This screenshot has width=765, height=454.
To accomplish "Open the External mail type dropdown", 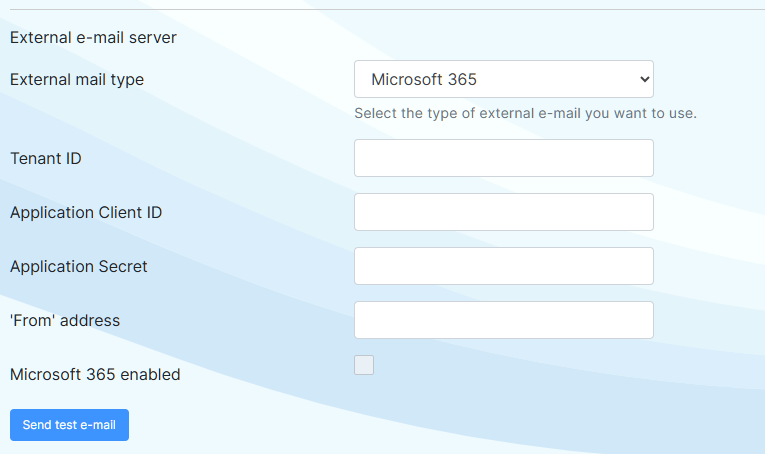I will tap(503, 79).
